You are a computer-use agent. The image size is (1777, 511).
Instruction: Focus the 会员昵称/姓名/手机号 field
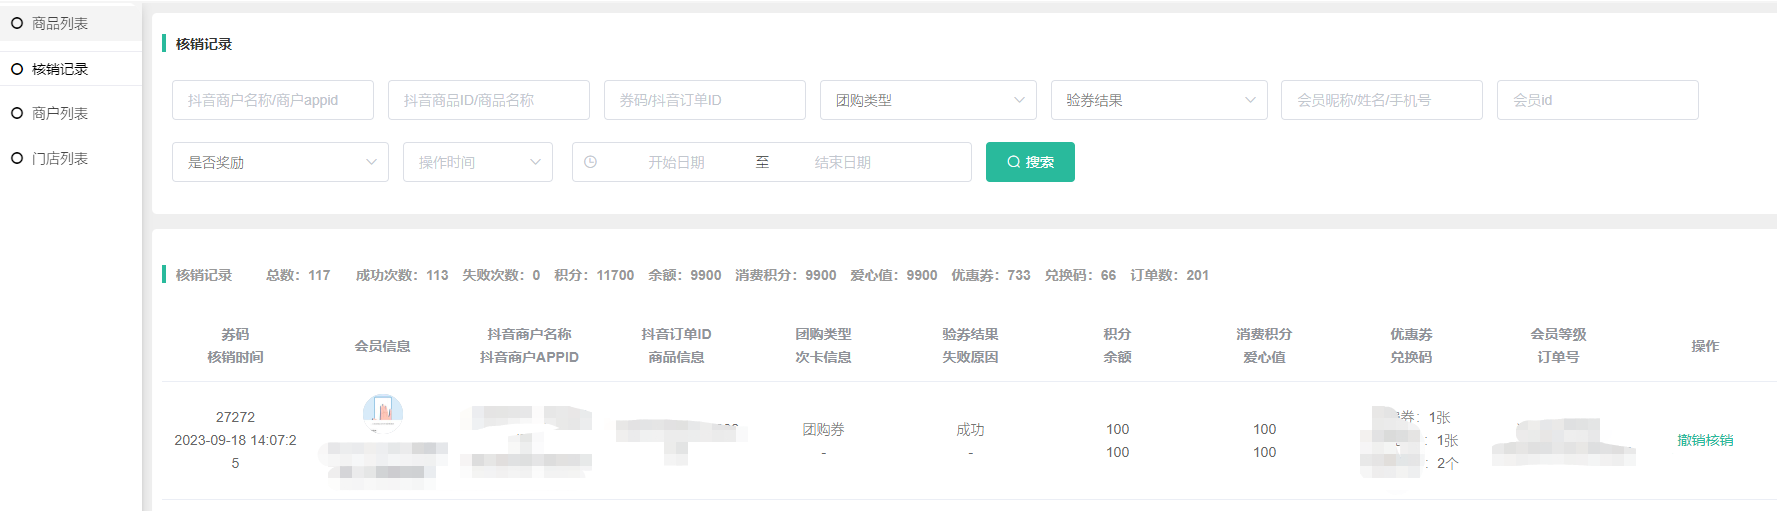[x=1381, y=100]
